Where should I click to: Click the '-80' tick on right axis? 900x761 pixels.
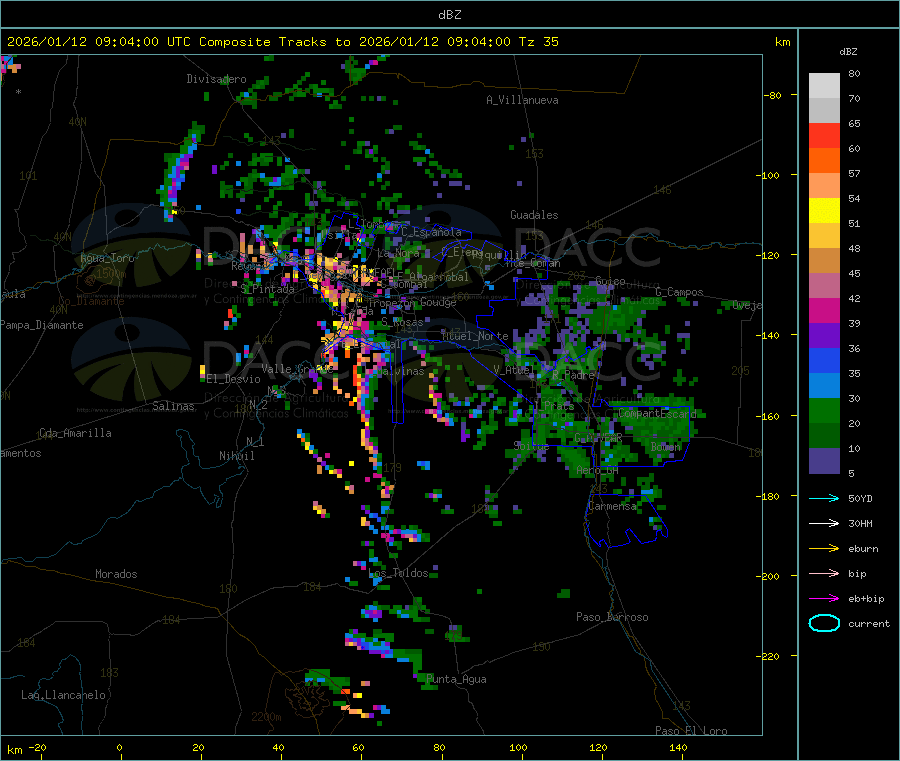(x=773, y=95)
